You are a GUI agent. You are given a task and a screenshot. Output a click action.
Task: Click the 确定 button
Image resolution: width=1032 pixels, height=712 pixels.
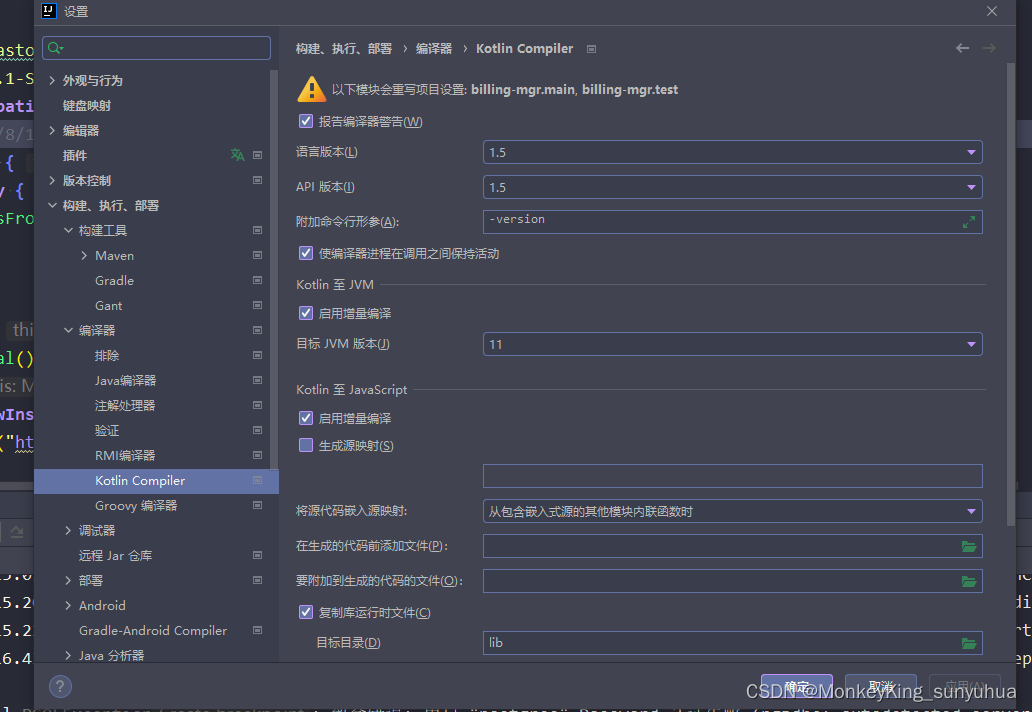(x=796, y=687)
